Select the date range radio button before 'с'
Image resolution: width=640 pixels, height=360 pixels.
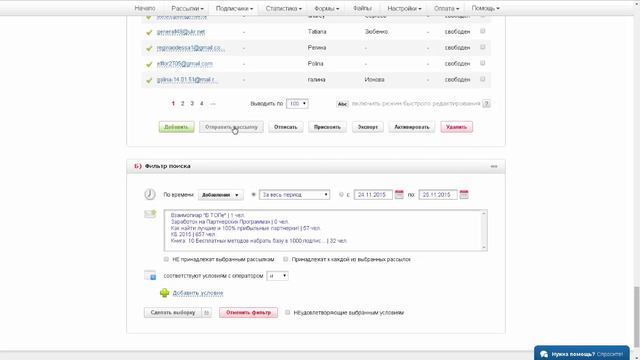coord(342,195)
